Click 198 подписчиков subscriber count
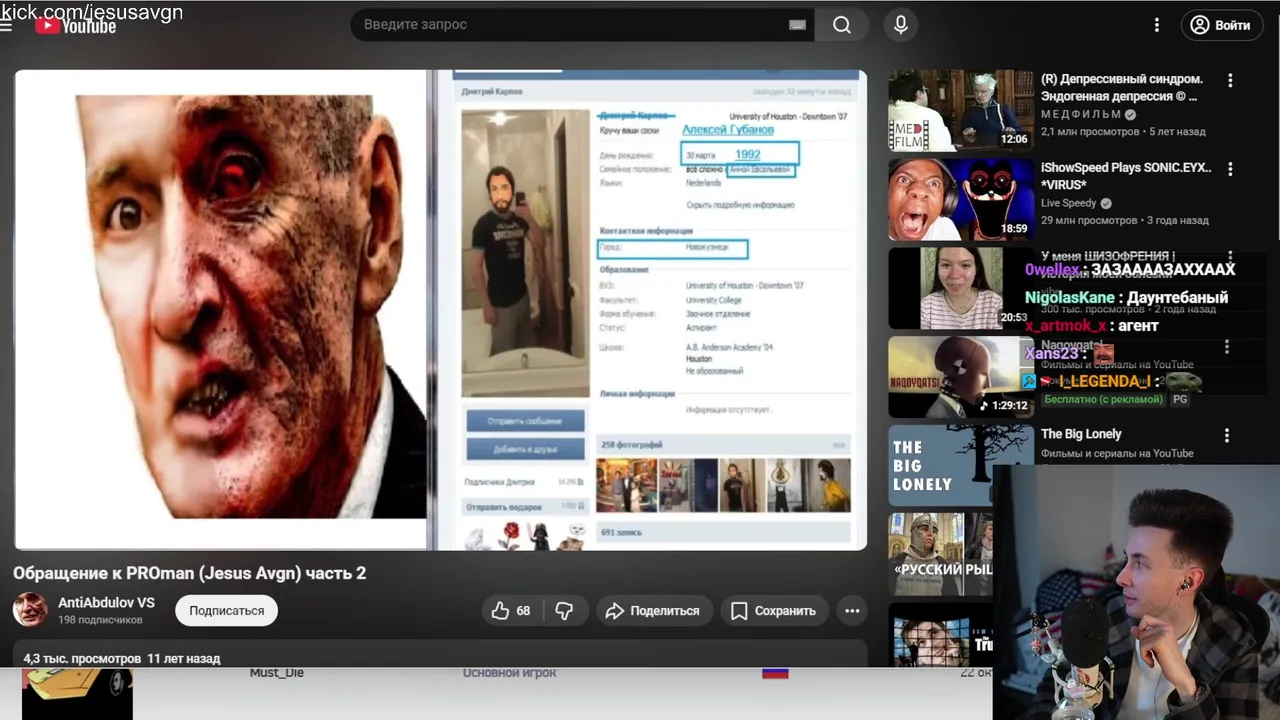 (100, 620)
